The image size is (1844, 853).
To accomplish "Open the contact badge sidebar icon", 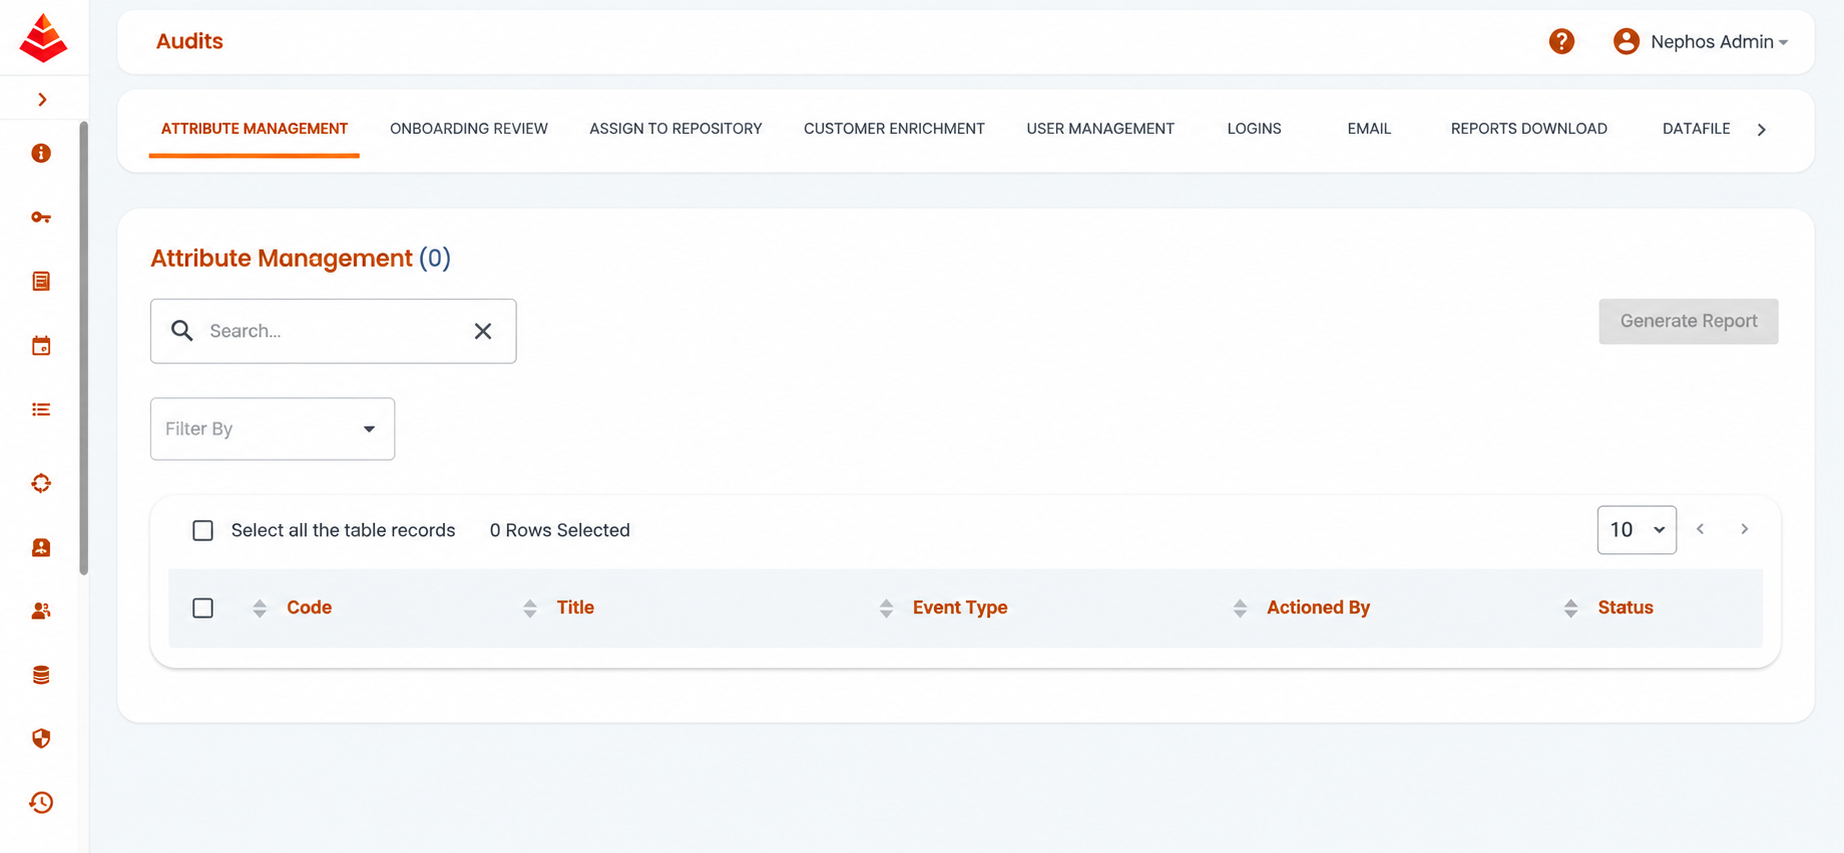I will click(41, 547).
